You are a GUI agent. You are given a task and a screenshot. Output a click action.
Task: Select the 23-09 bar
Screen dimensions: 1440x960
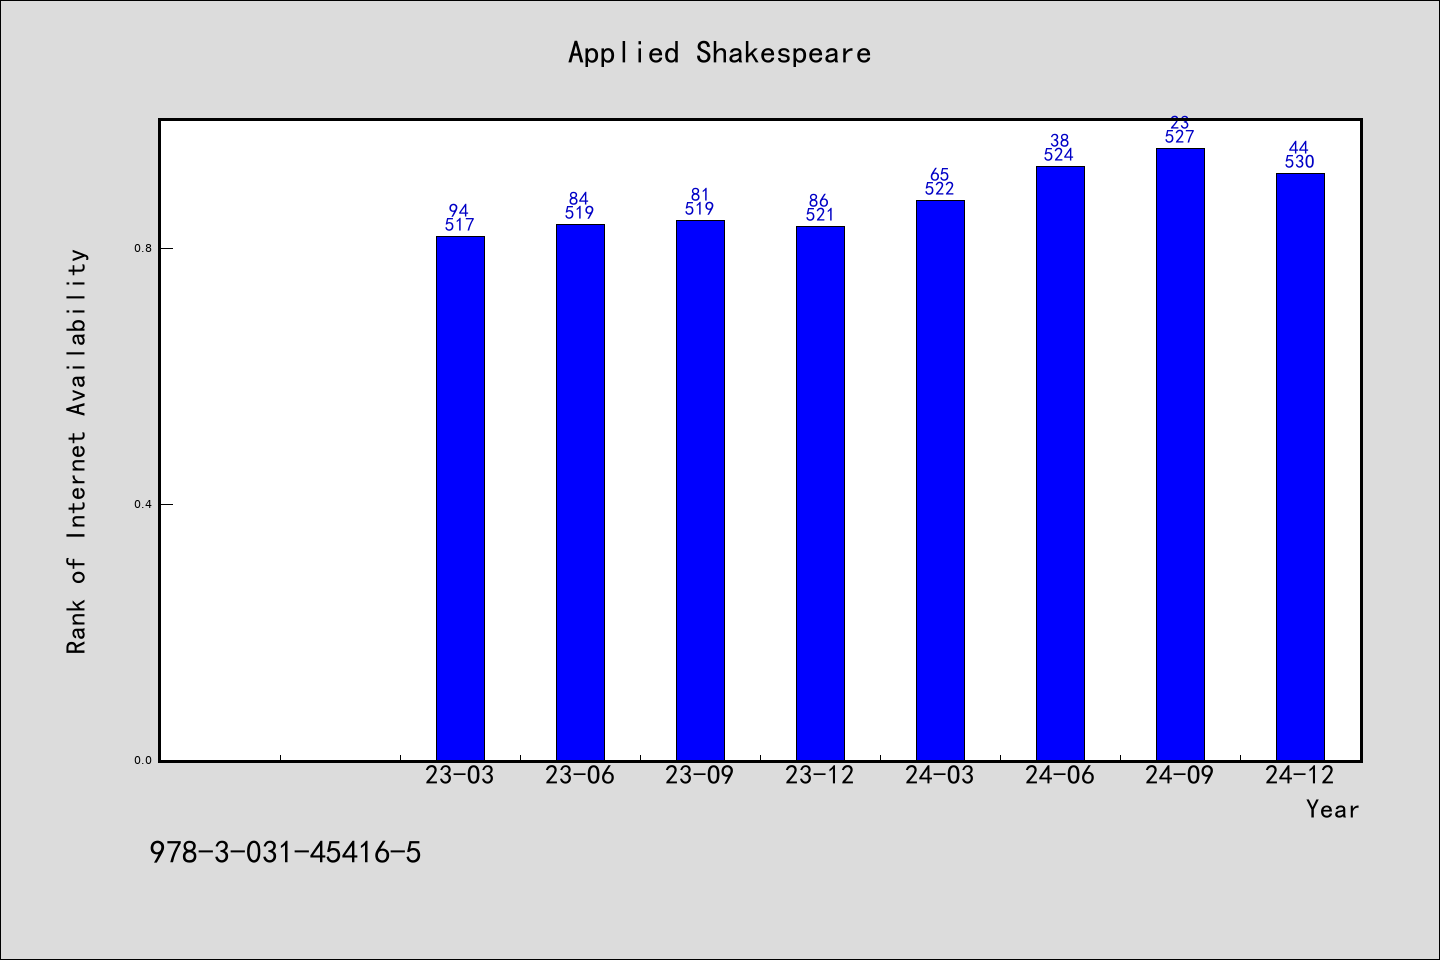pos(700,490)
